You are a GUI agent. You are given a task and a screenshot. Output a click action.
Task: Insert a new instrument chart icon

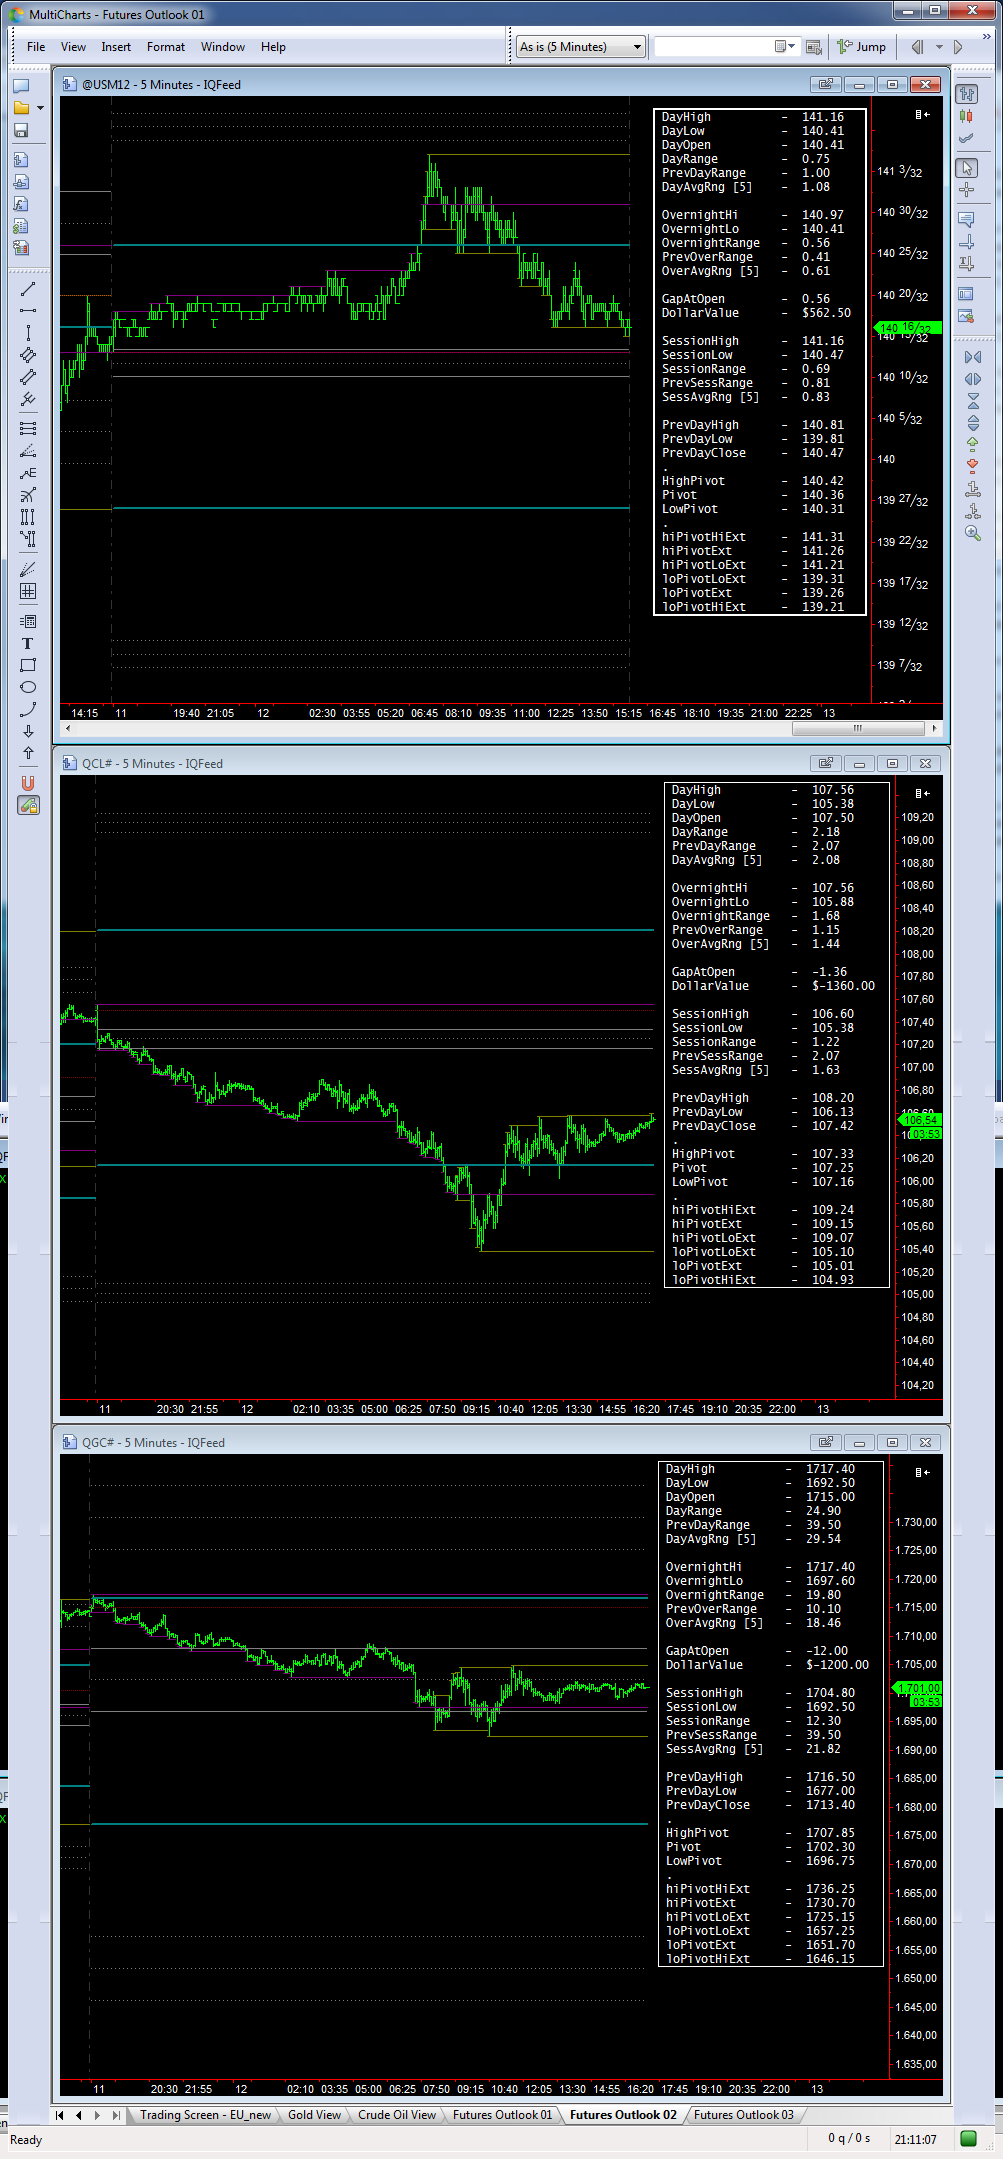21,160
